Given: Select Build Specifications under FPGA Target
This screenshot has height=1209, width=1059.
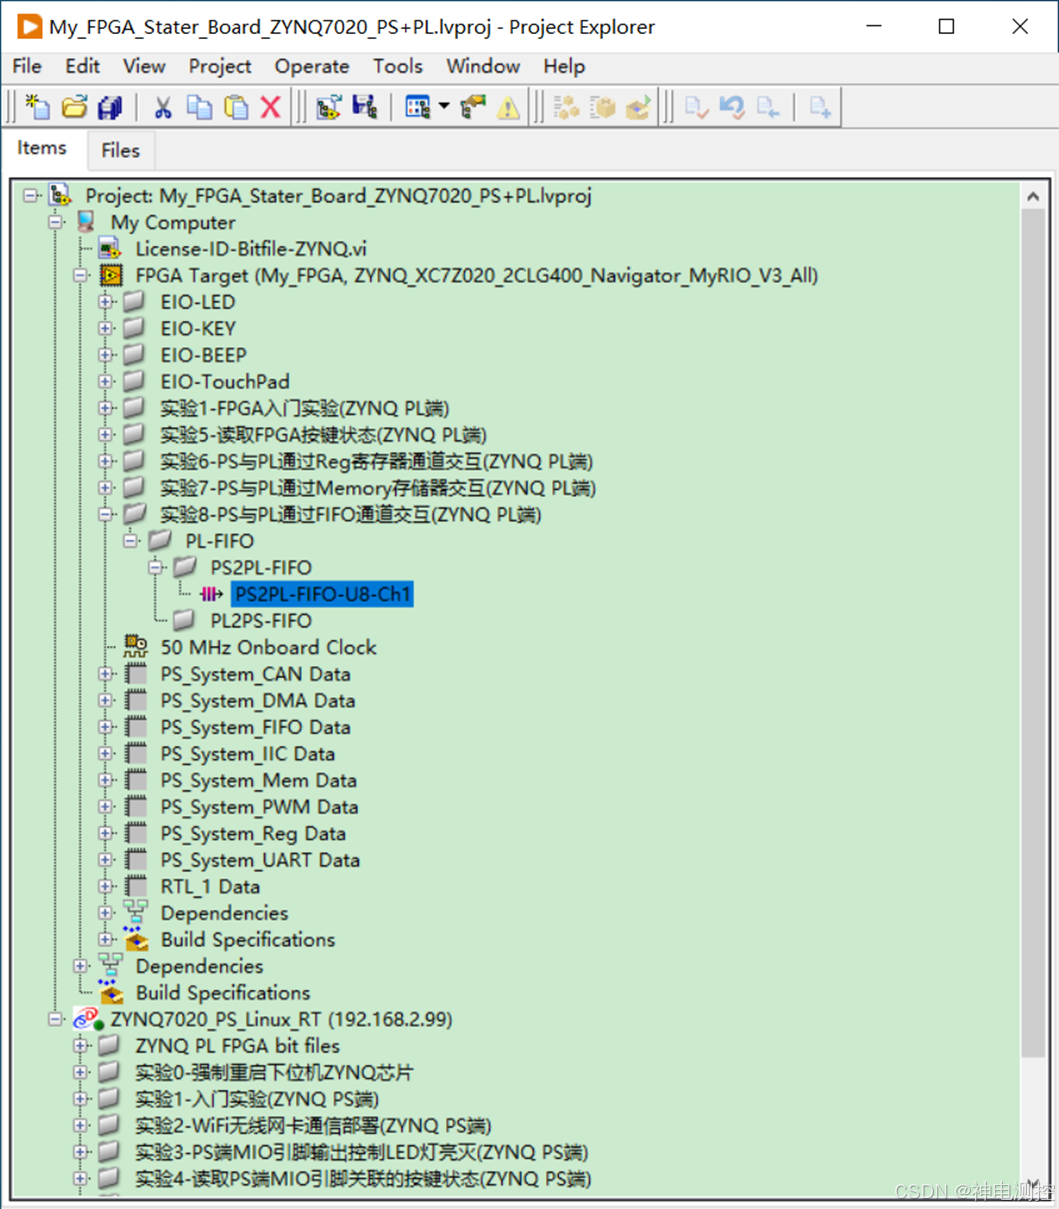Looking at the screenshot, I should 247,940.
